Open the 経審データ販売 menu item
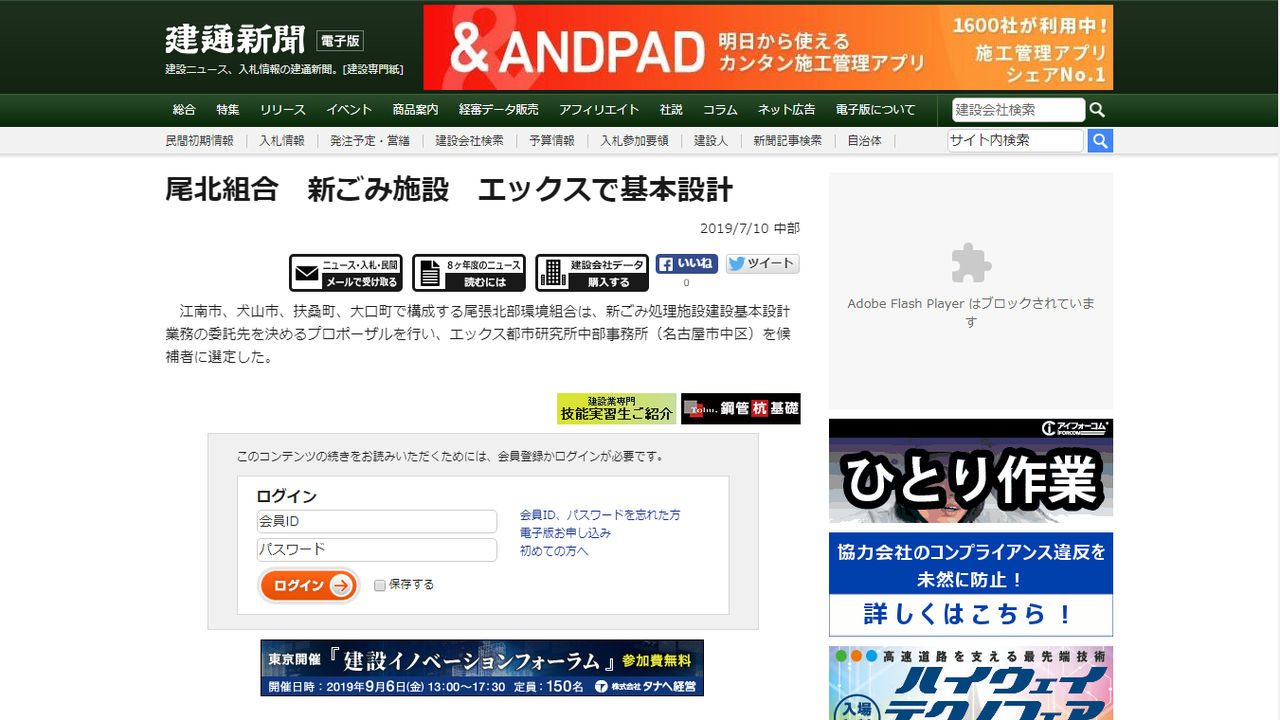1280x720 pixels. click(498, 110)
